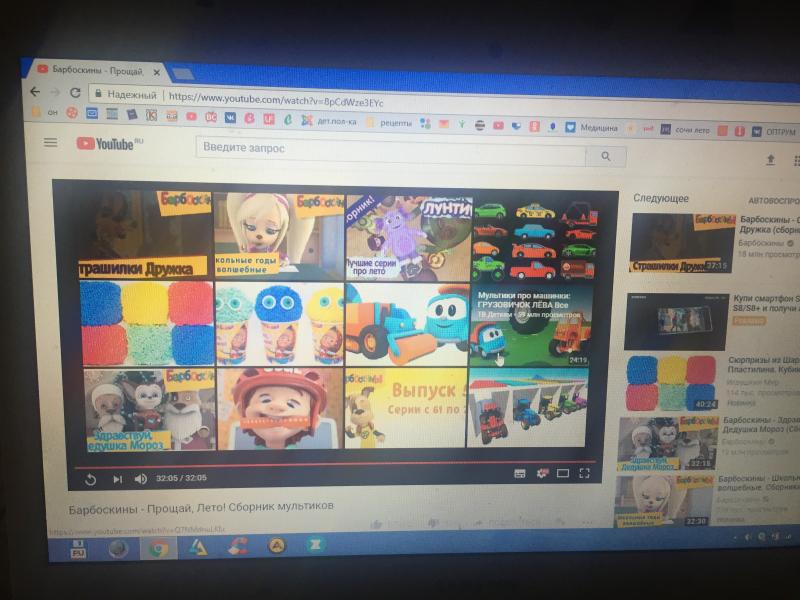The width and height of the screenshot is (800, 600).
Task: Open the sidebar Купи смартфон S8 ad
Action: pos(677,321)
